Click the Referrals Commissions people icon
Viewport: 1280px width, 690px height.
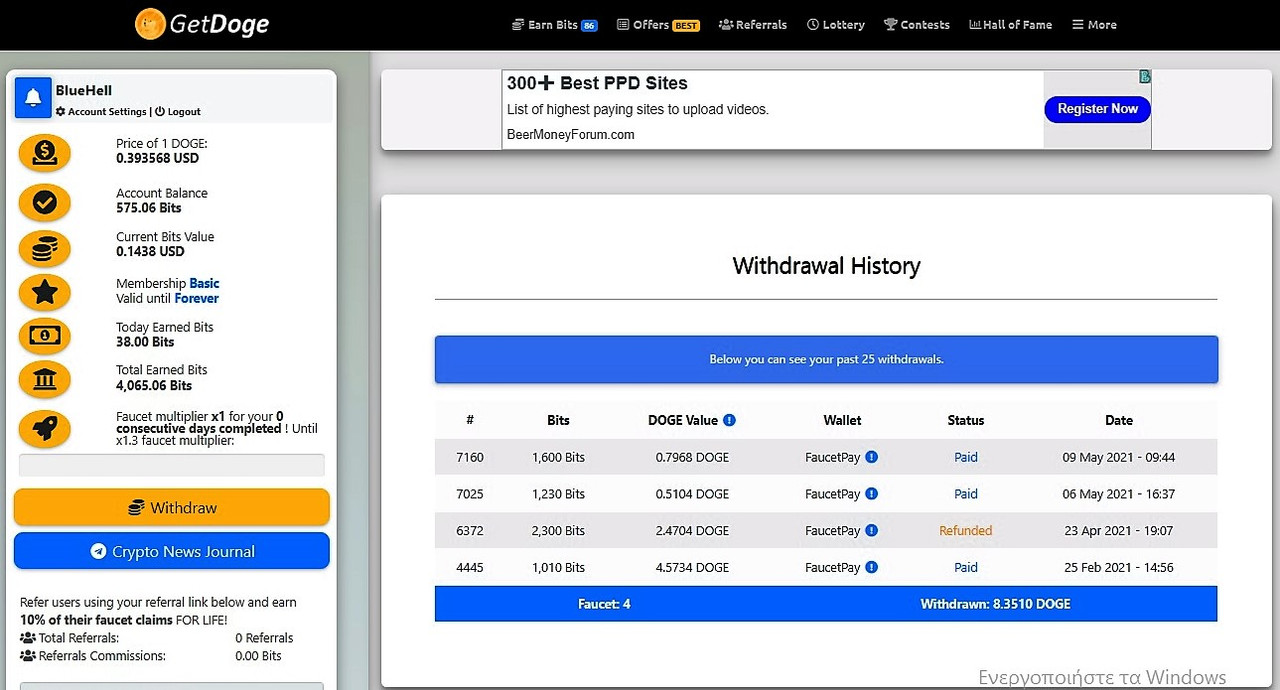[28, 656]
